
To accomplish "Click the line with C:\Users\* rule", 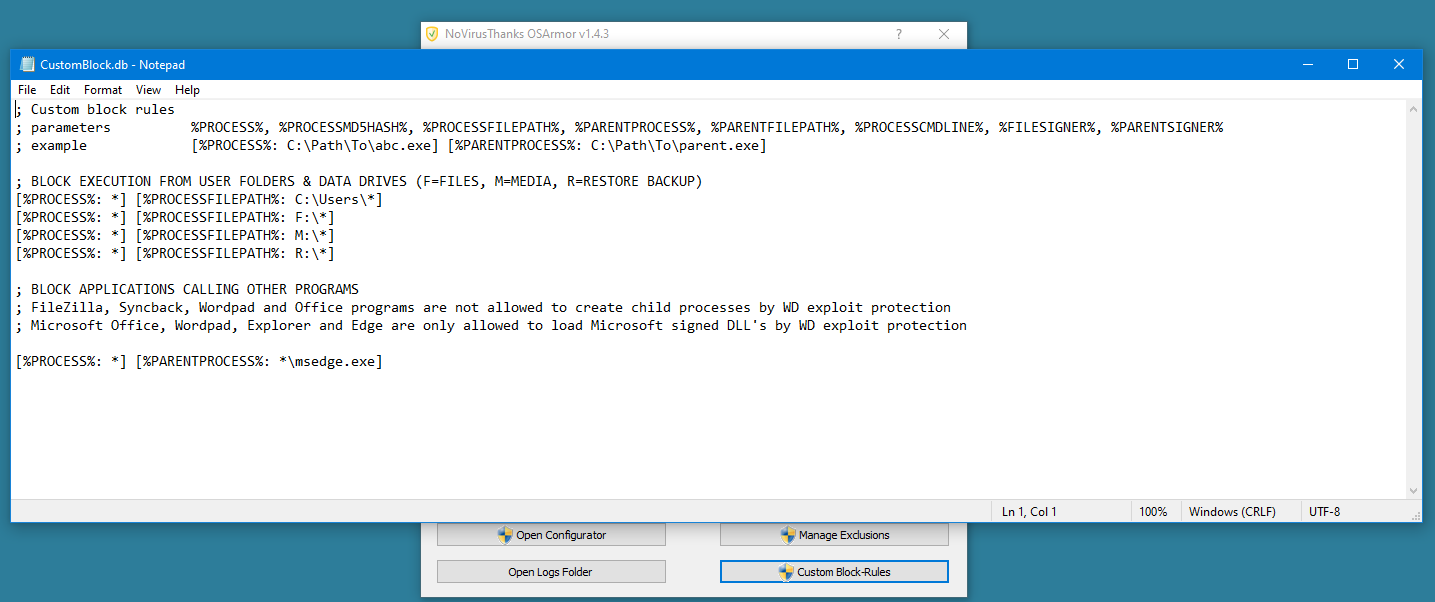I will tap(199, 199).
